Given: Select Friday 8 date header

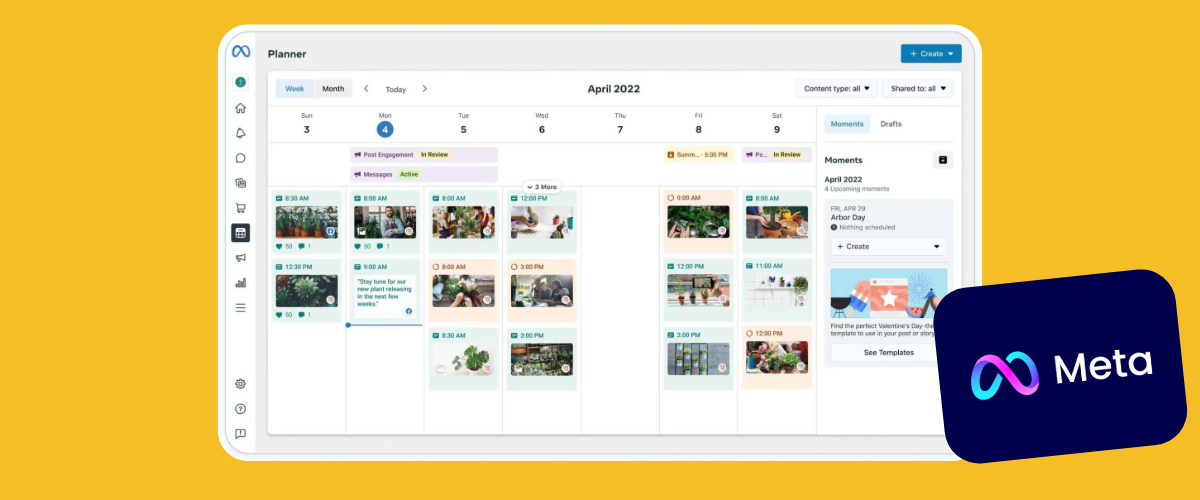Looking at the screenshot, I should pos(698,124).
